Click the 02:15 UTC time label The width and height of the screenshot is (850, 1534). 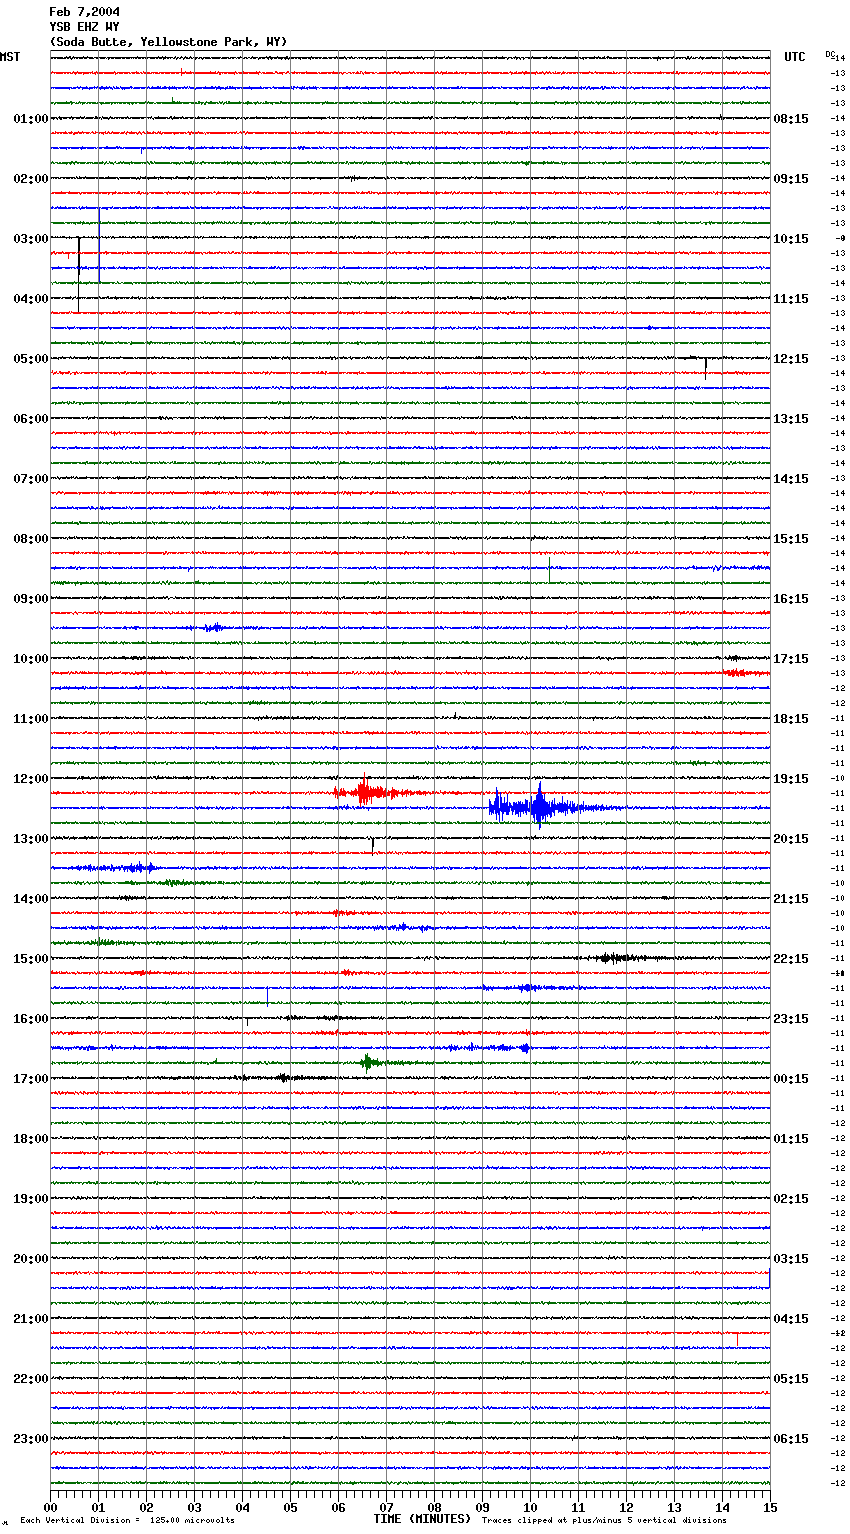click(791, 1199)
